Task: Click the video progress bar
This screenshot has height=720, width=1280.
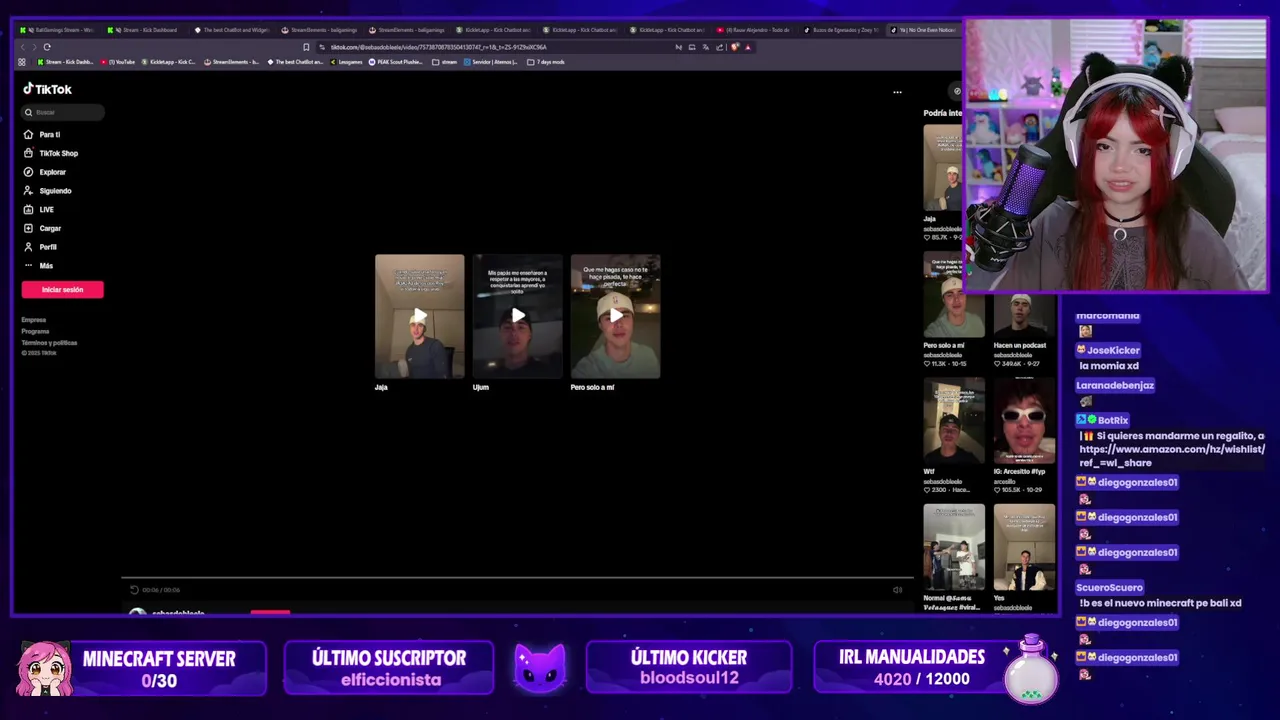Action: (517, 578)
